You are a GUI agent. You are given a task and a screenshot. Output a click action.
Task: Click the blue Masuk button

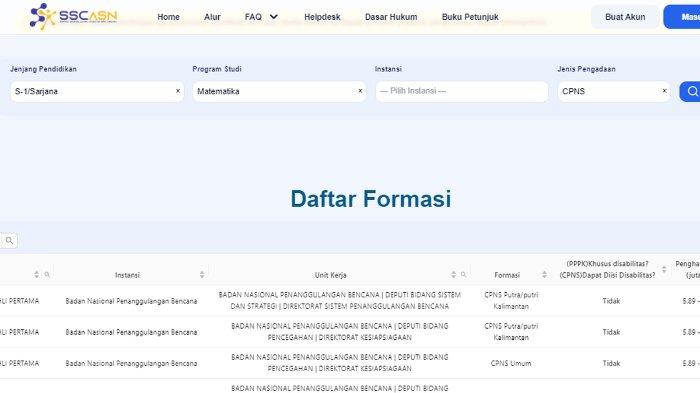(682, 17)
